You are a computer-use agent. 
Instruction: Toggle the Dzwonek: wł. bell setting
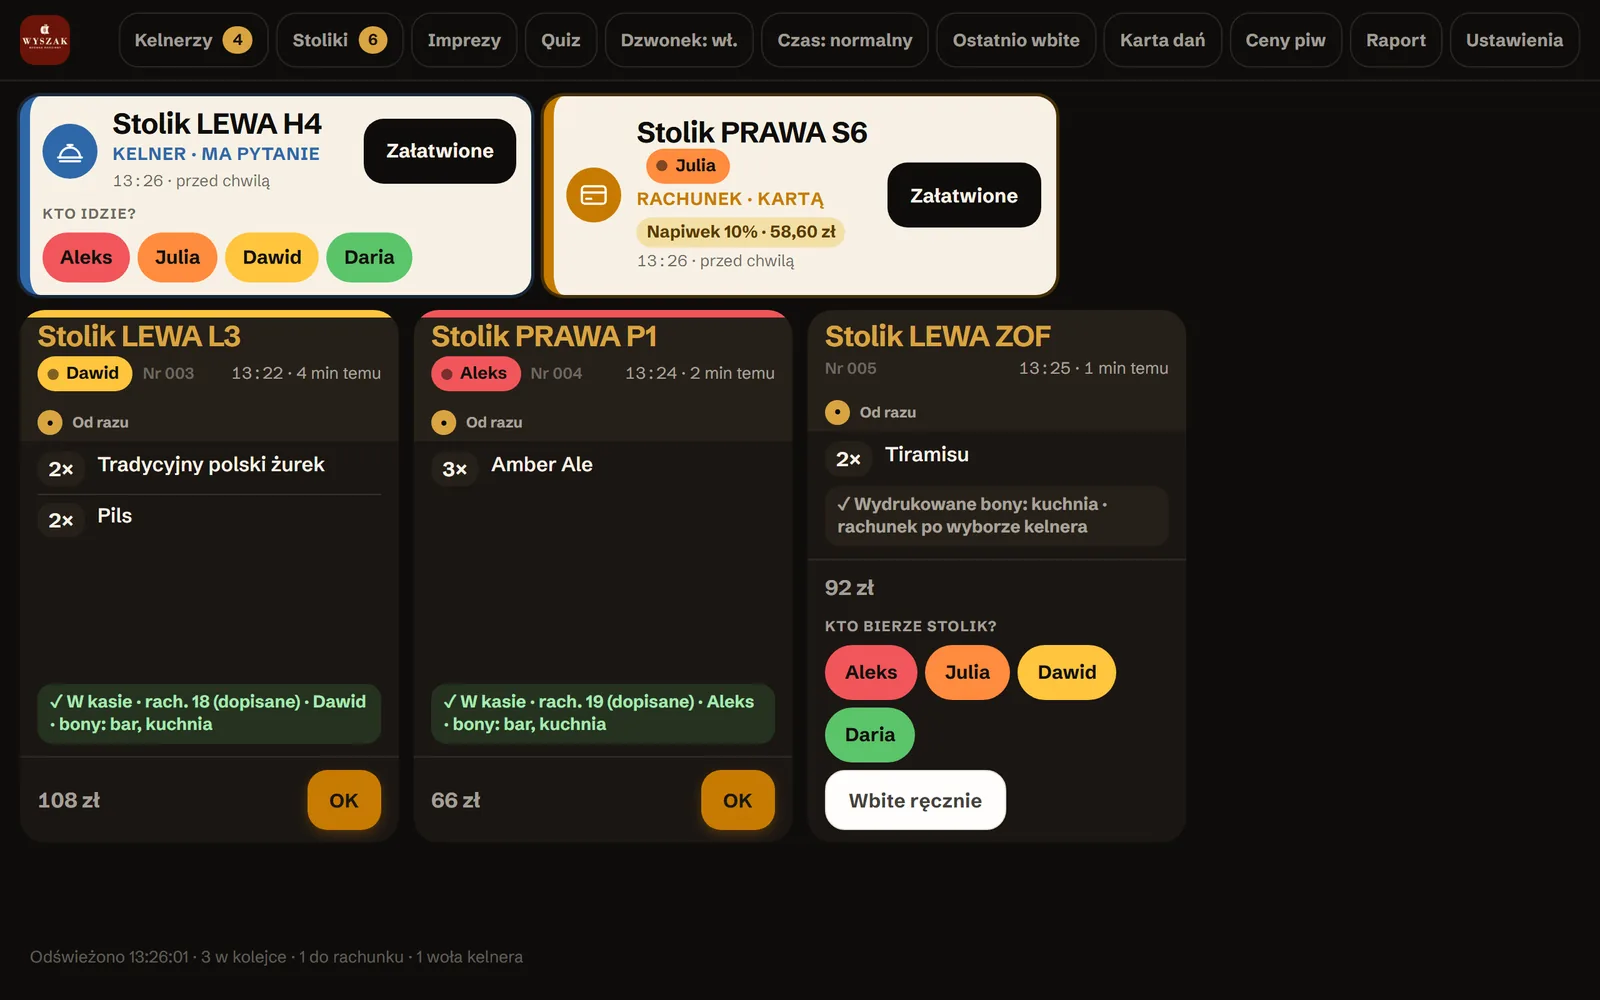coord(679,40)
